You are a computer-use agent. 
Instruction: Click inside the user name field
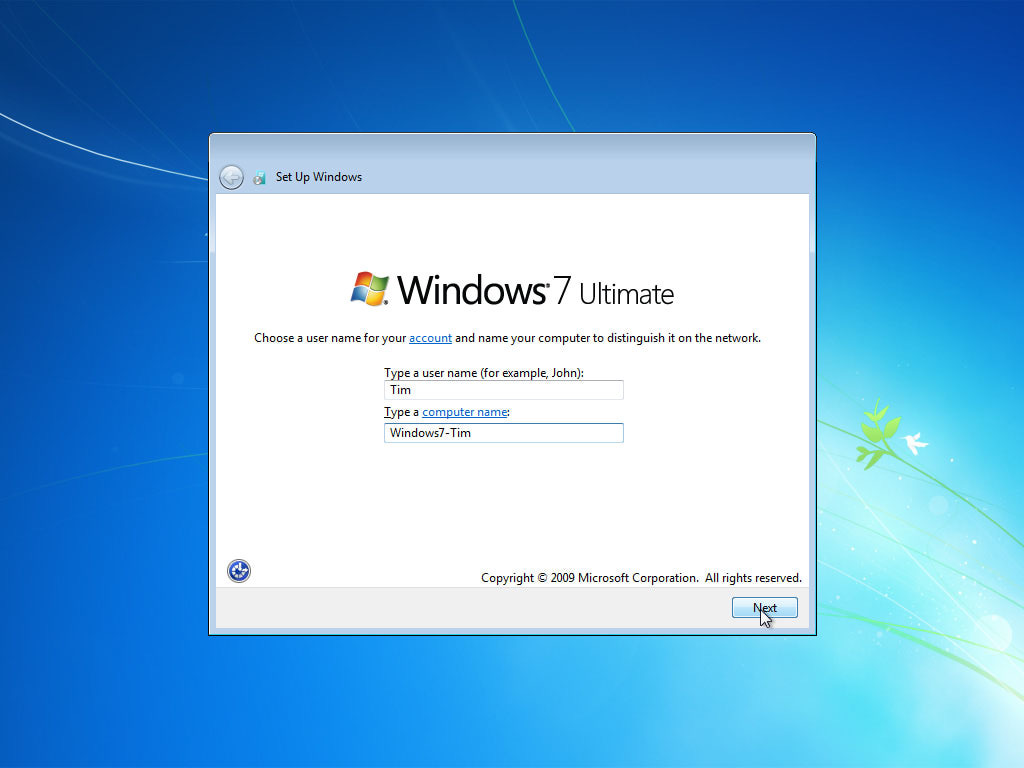pos(503,390)
